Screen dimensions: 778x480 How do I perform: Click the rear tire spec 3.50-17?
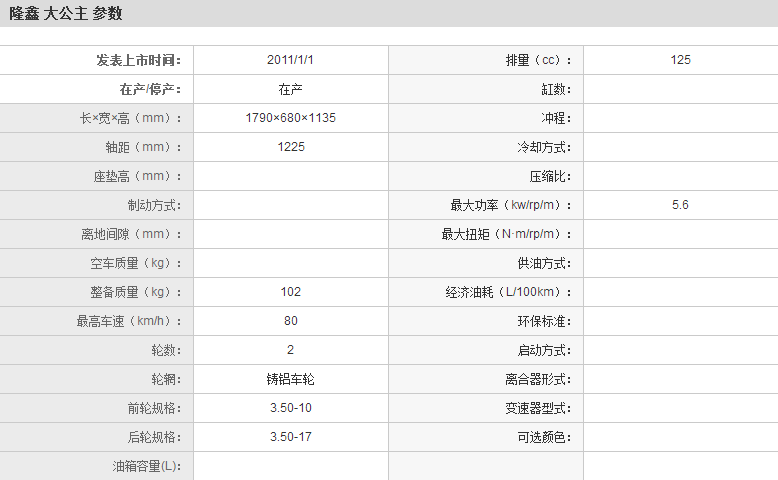(290, 437)
